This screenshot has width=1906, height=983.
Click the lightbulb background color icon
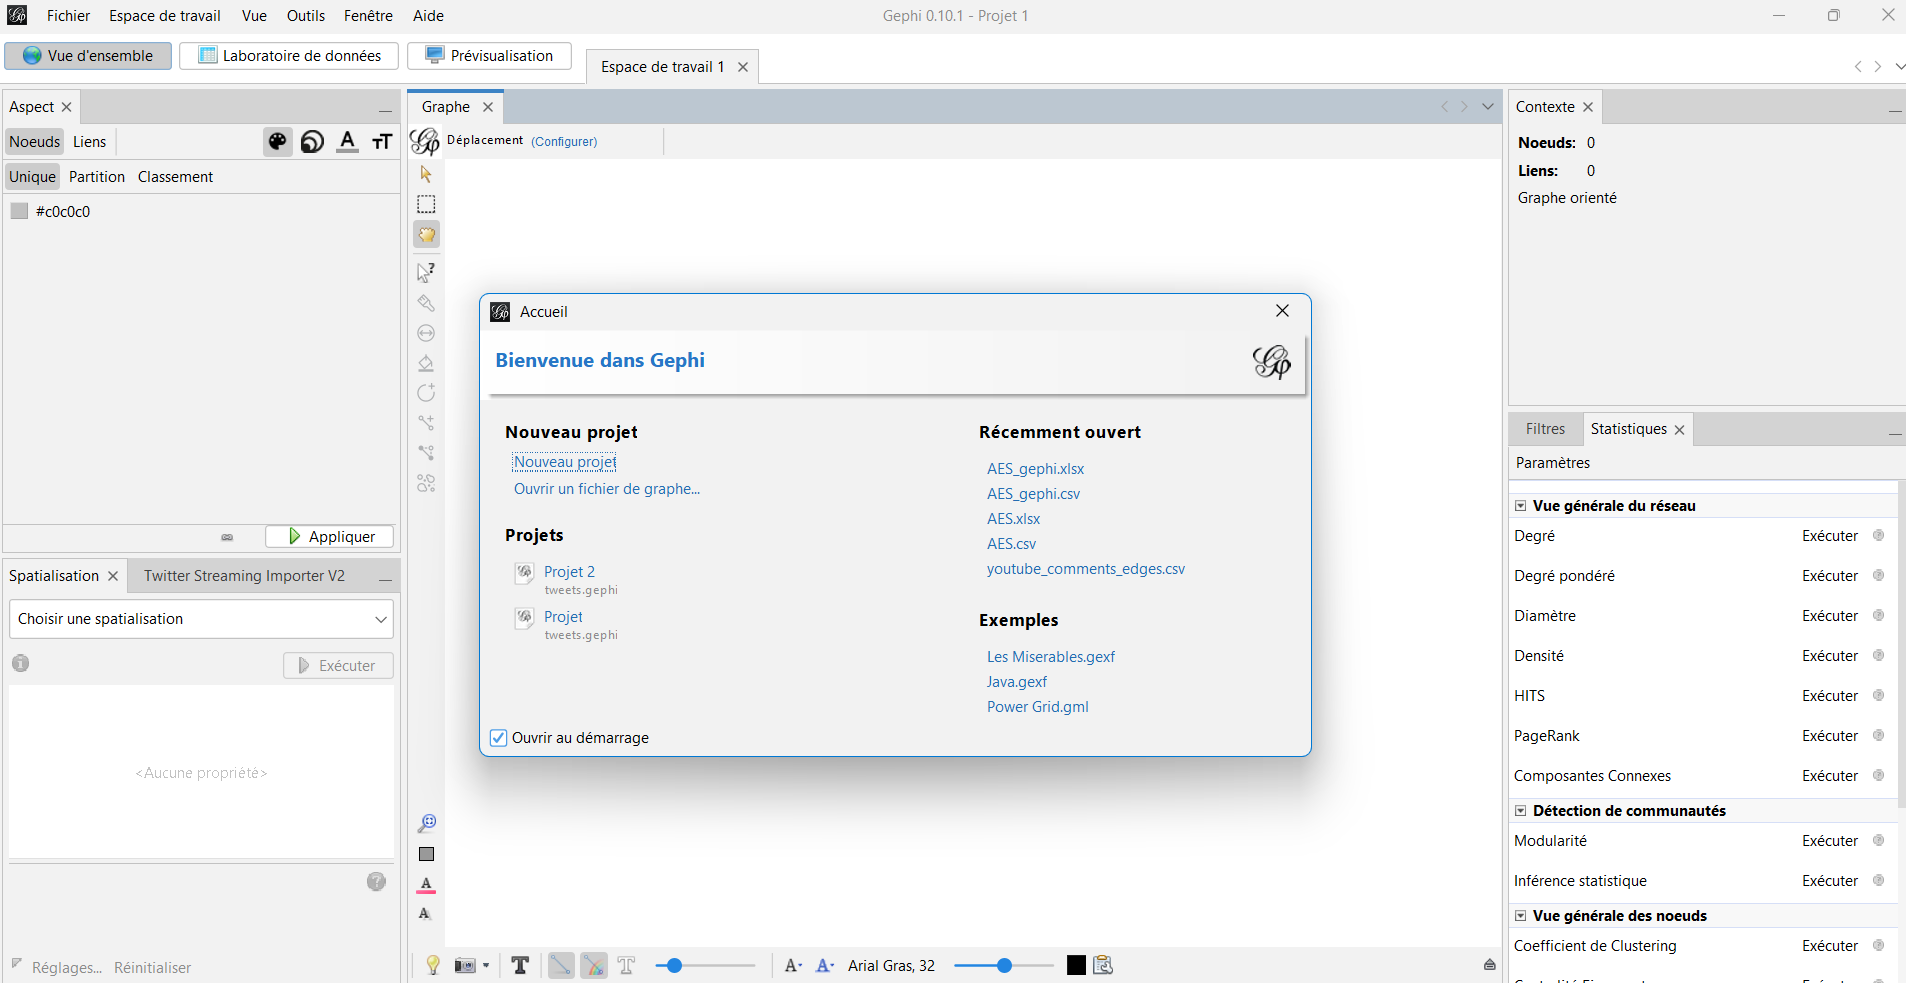(x=433, y=965)
